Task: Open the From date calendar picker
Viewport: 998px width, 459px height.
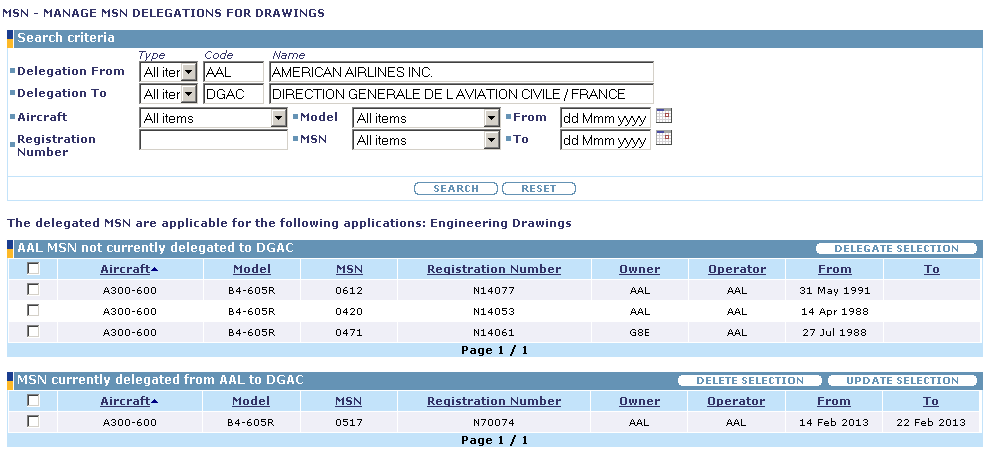Action: pos(664,116)
